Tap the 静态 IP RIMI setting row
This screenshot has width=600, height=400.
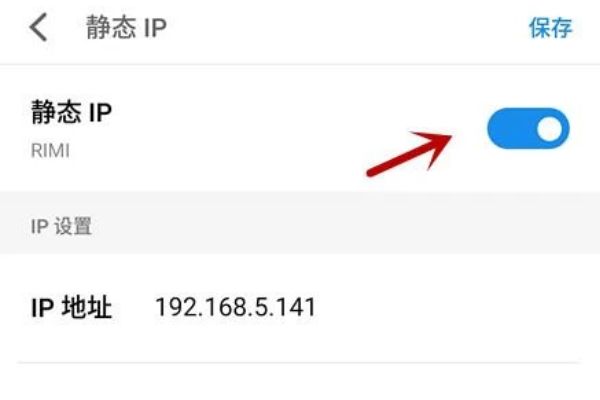300,129
